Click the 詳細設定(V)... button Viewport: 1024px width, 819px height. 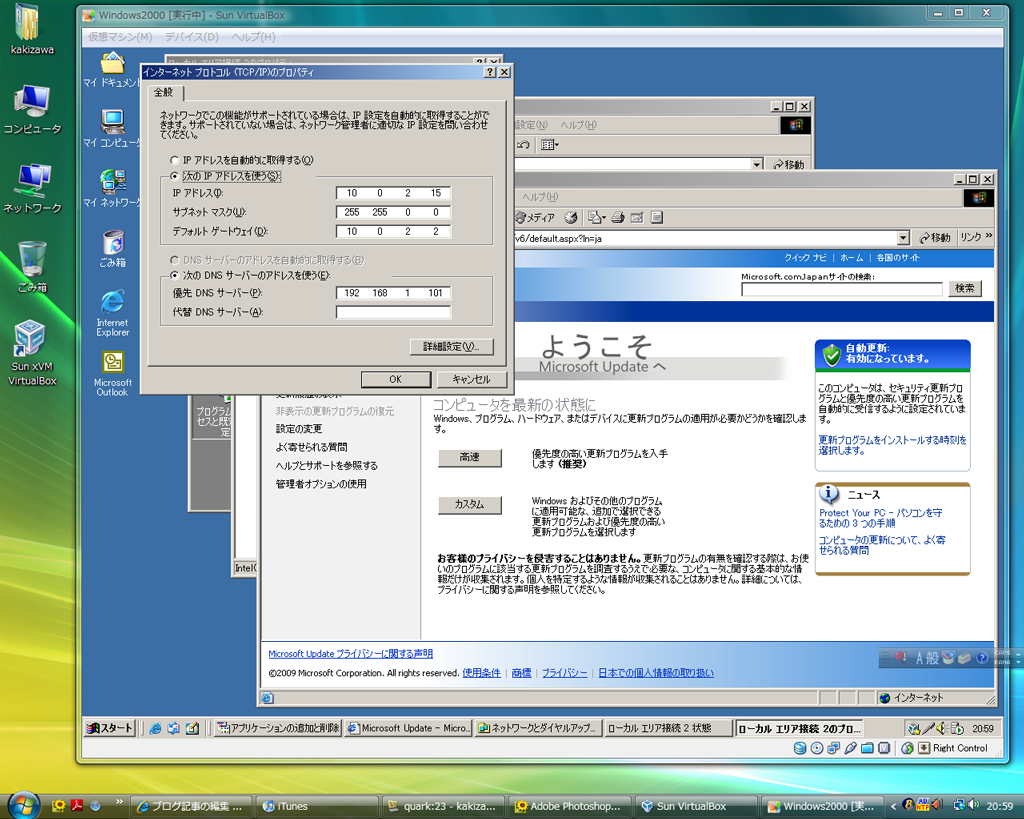pos(451,347)
